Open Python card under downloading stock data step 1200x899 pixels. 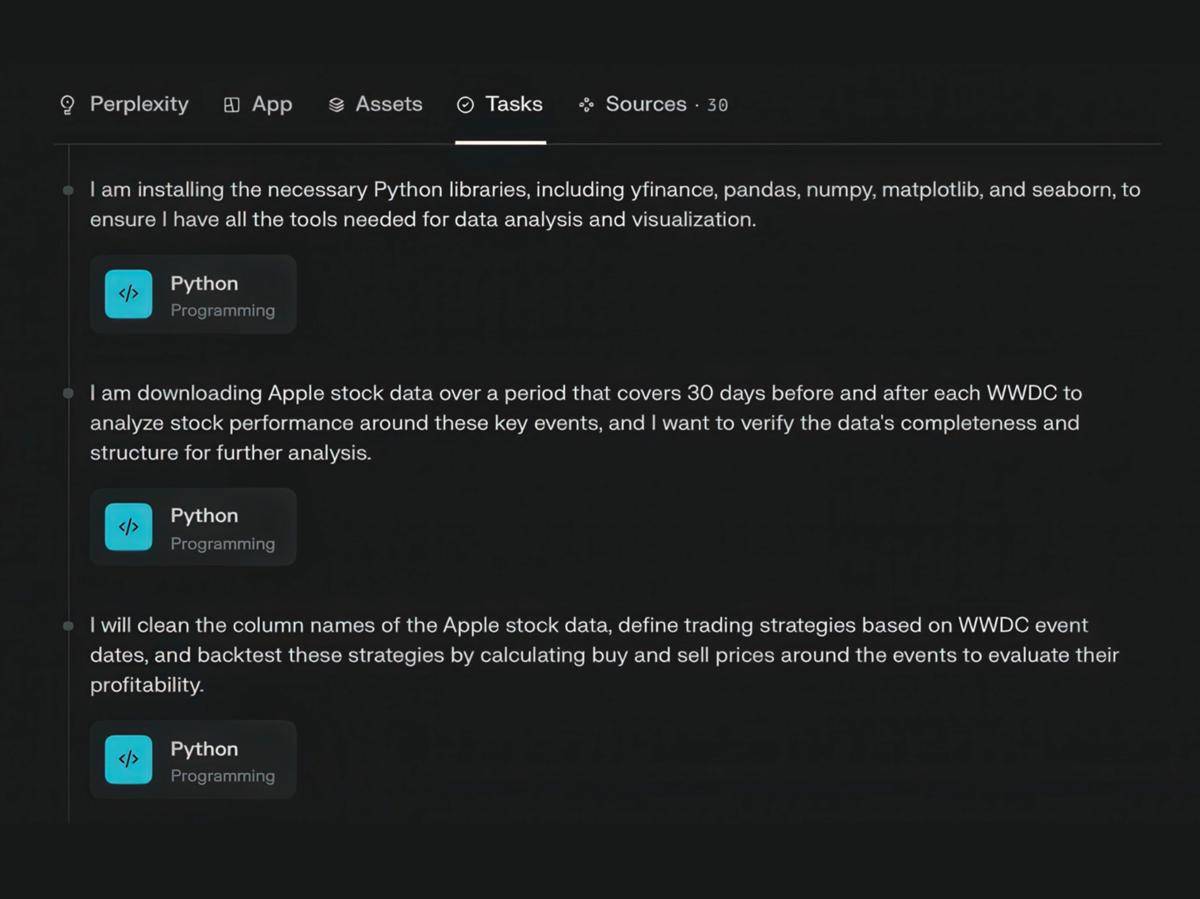coord(193,527)
